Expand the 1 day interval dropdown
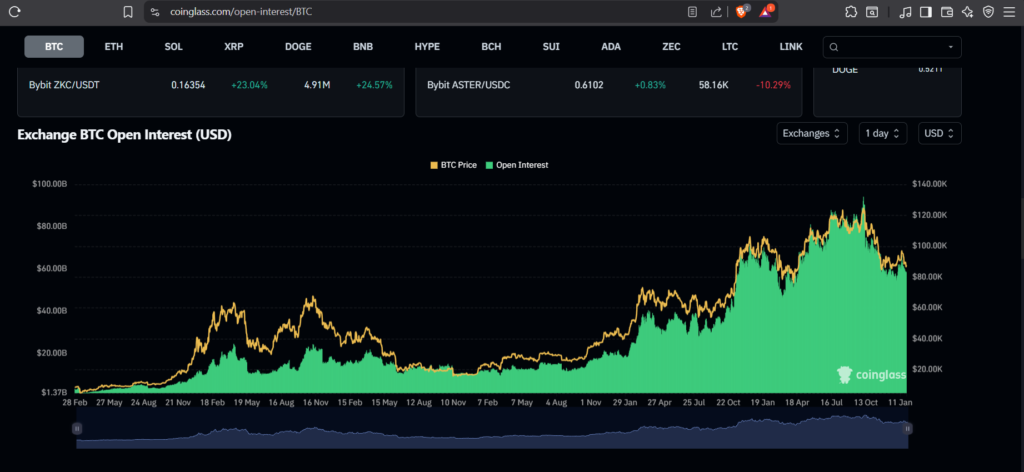The image size is (1024, 472). point(883,133)
